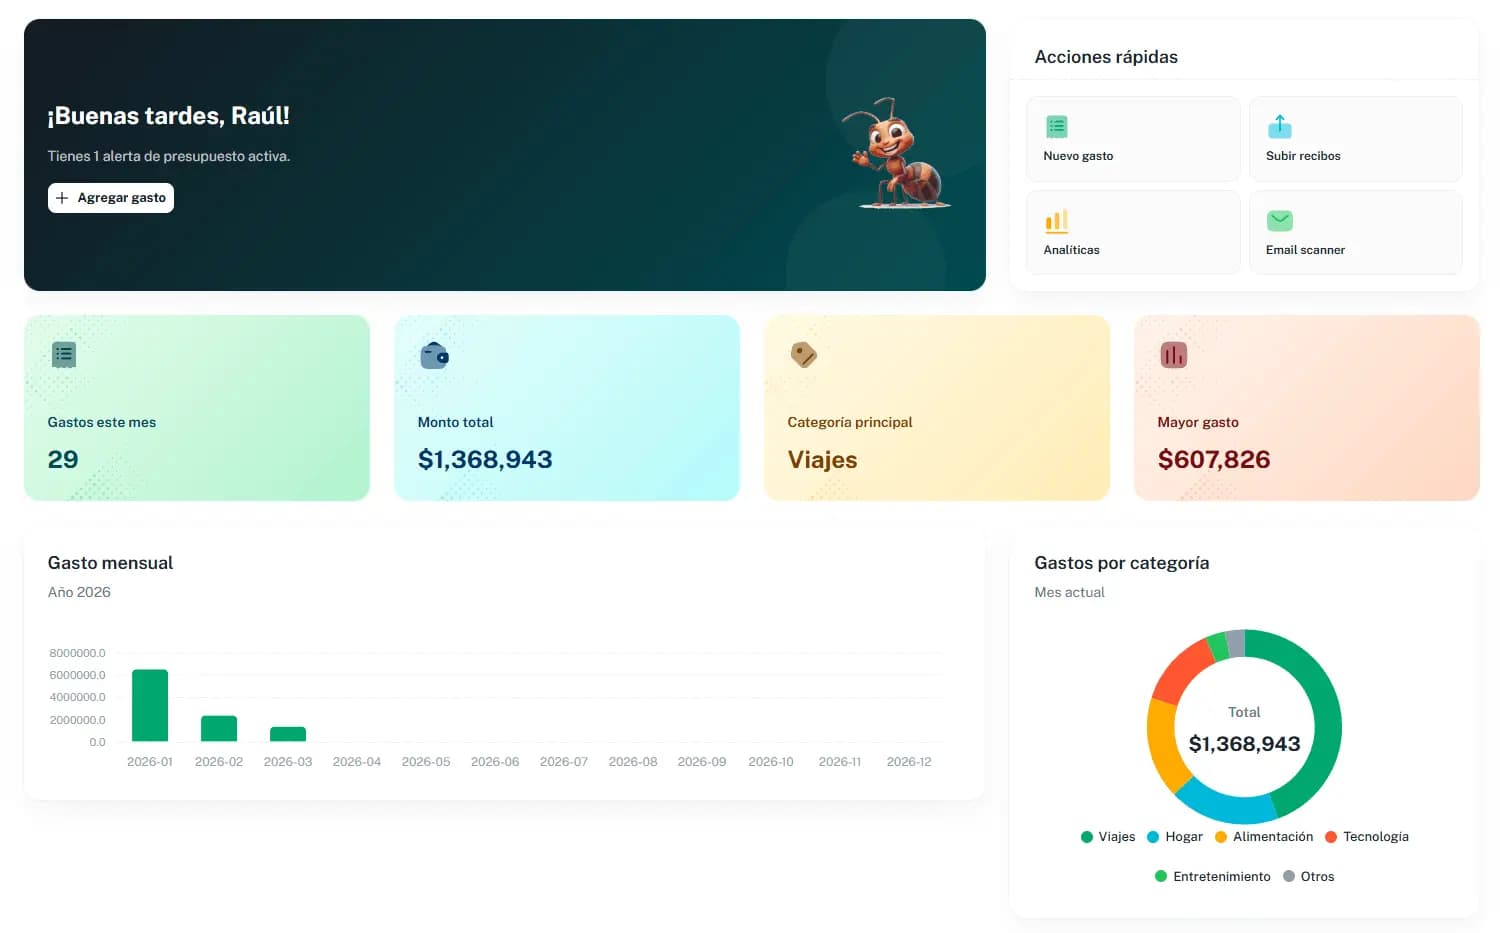Select the 2026-01 bar in the chart
The image size is (1500, 933).
coord(149,705)
